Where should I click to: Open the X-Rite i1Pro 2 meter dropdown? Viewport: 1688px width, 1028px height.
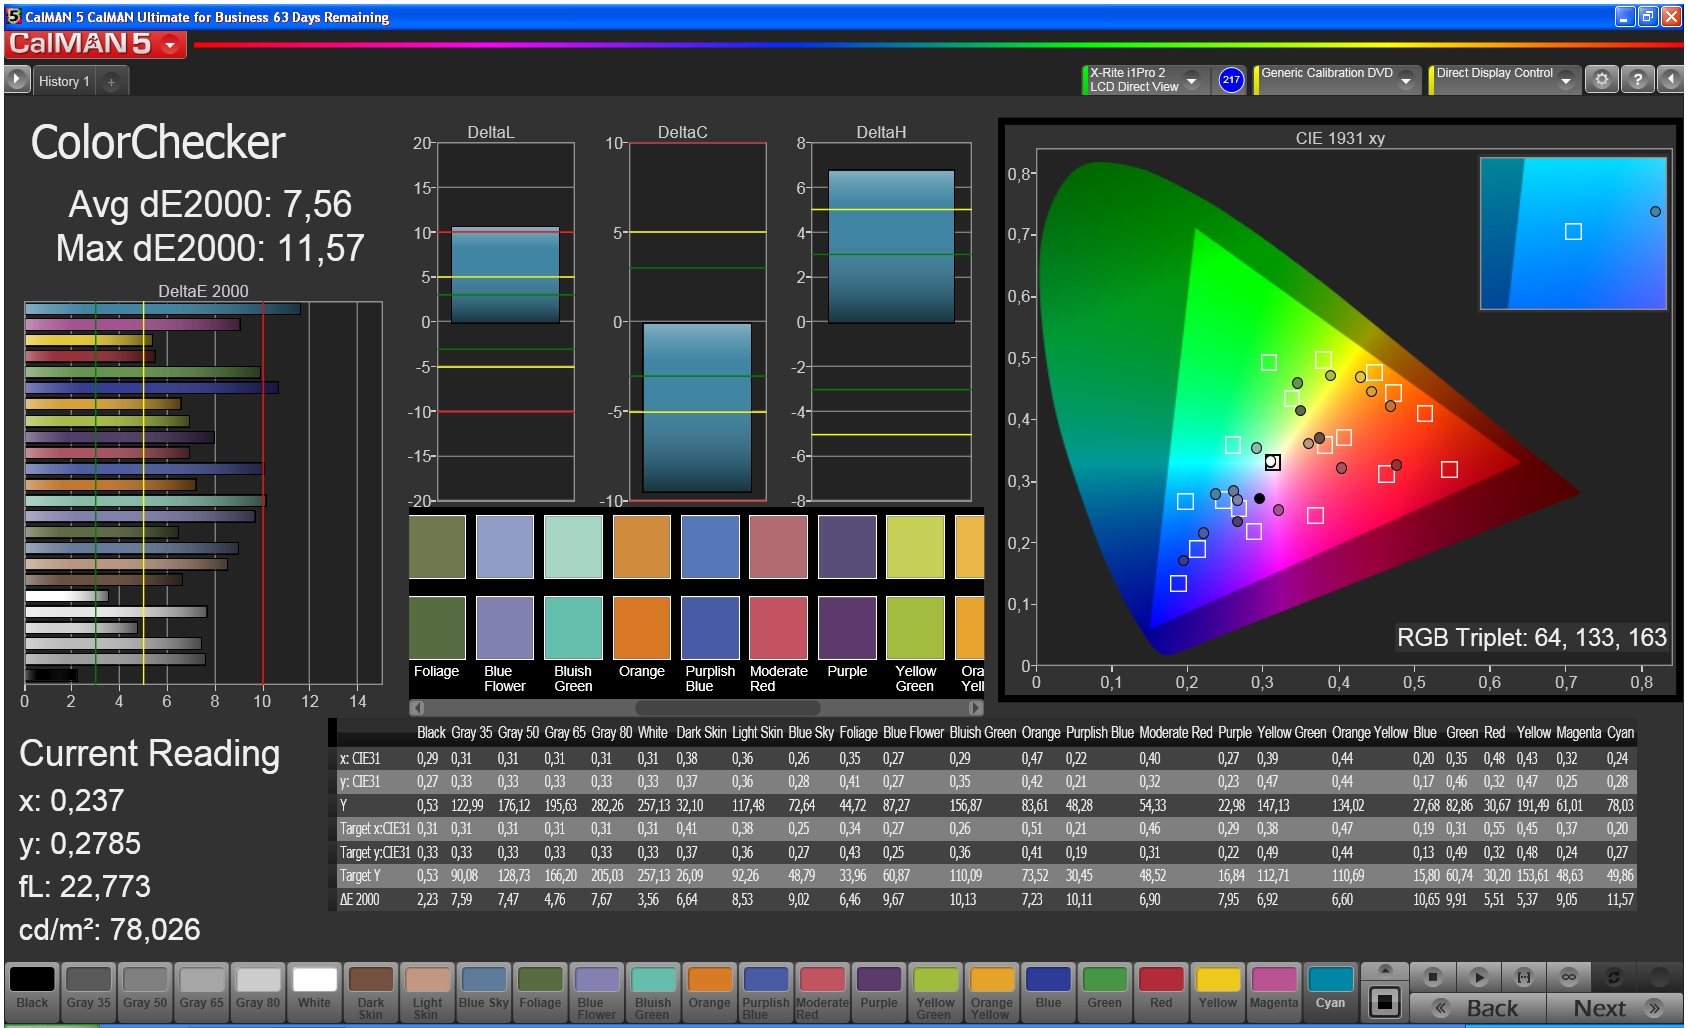click(1192, 80)
